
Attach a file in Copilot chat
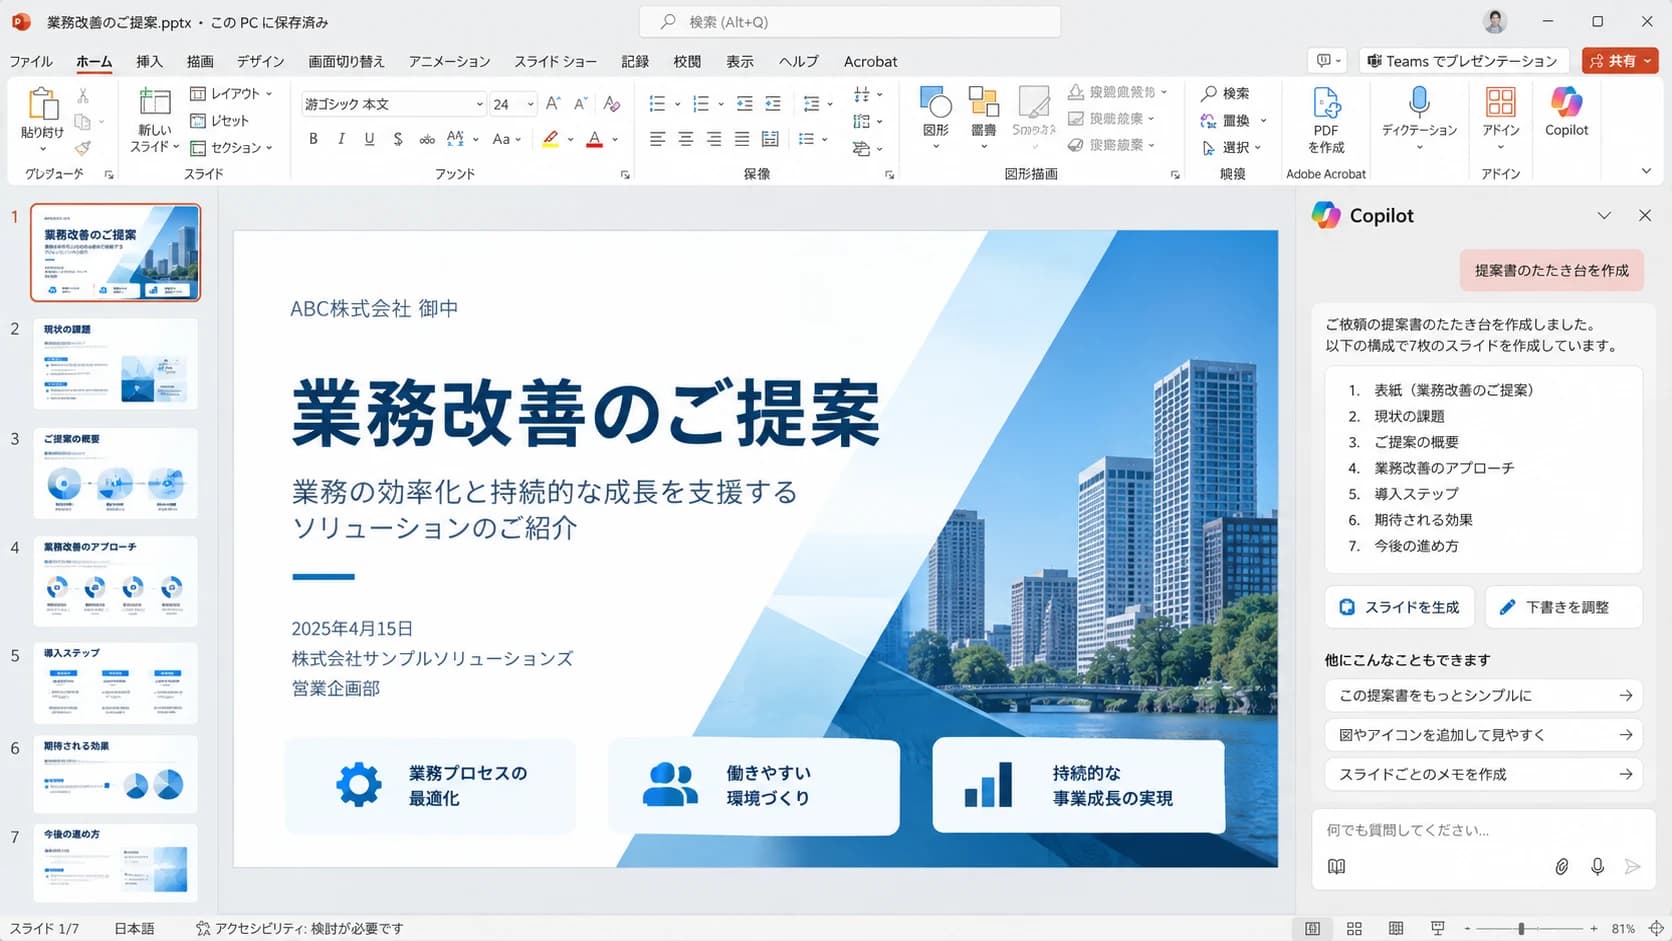(x=1561, y=867)
